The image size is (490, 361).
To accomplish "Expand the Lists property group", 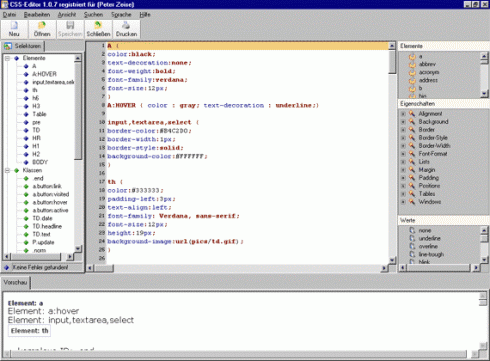I will pos(403,162).
